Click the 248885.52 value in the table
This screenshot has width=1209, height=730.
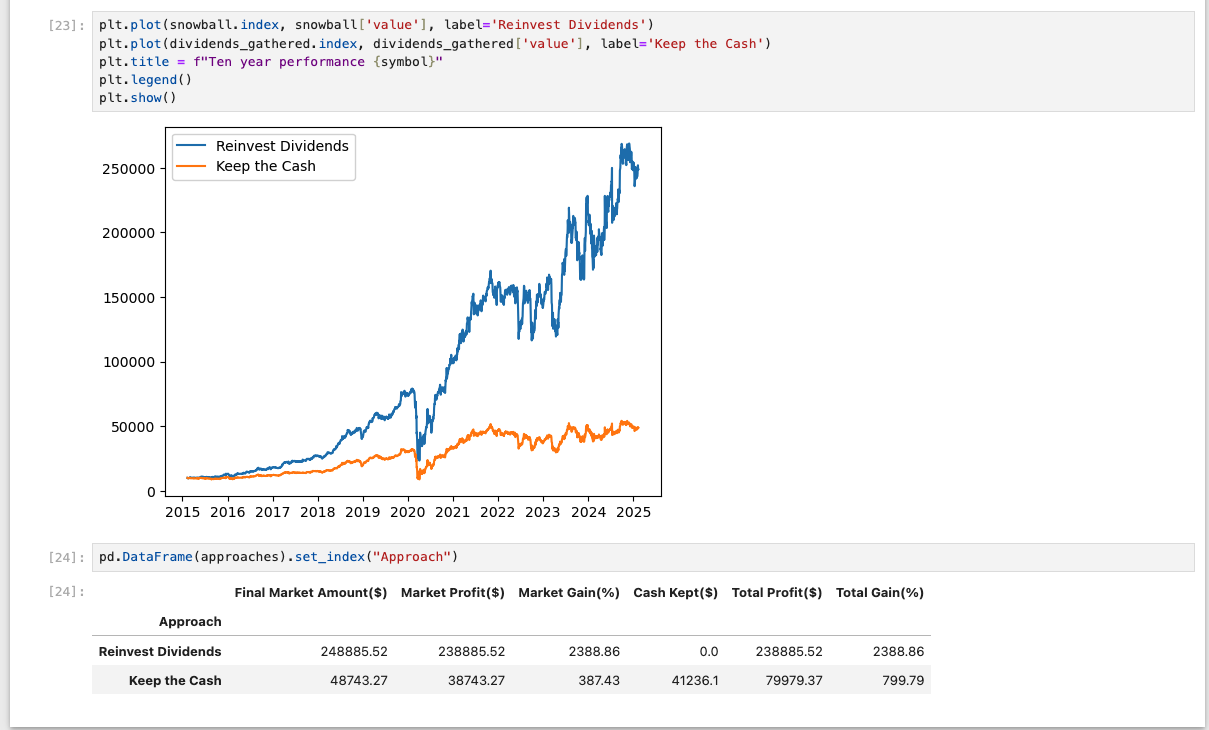click(x=353, y=651)
